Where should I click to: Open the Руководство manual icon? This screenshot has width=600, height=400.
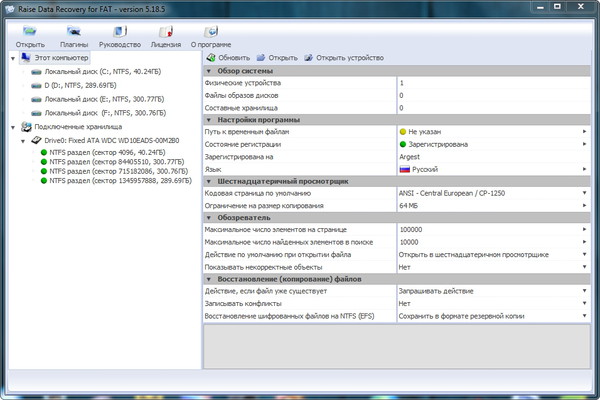(x=119, y=31)
